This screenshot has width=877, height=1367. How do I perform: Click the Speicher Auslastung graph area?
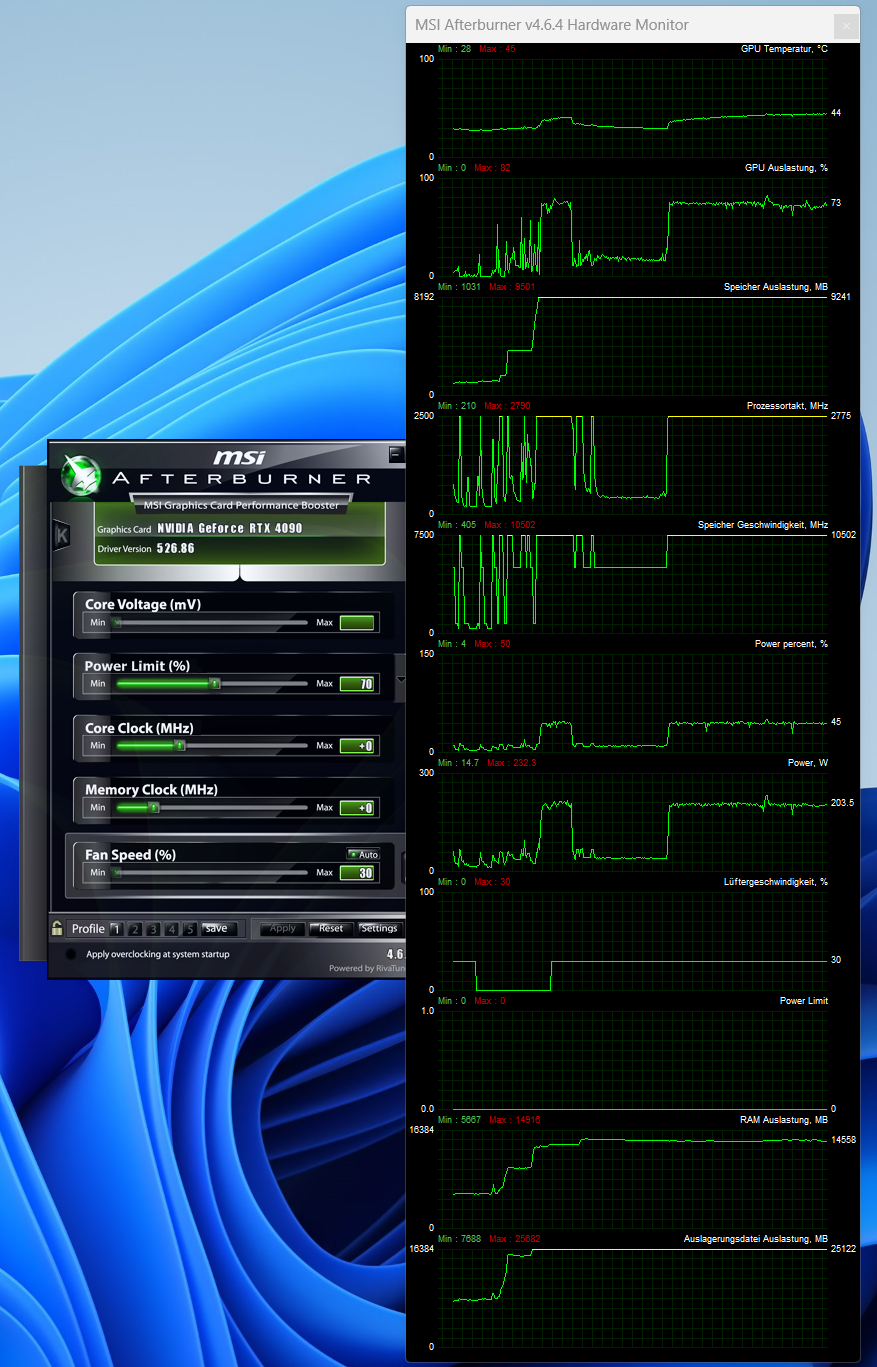point(633,346)
